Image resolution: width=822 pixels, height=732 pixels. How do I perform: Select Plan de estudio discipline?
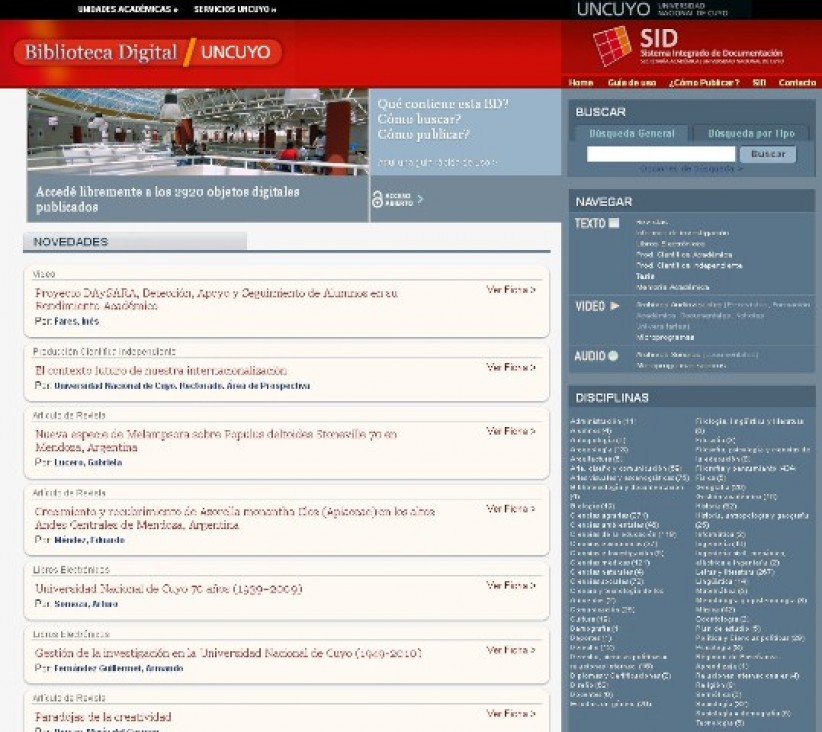(x=728, y=629)
